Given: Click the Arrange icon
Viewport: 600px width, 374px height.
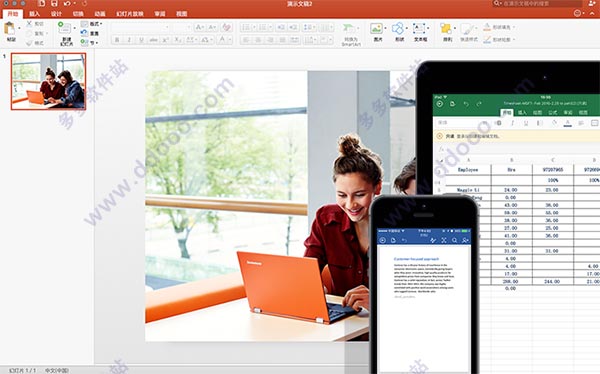Looking at the screenshot, I should tap(446, 29).
